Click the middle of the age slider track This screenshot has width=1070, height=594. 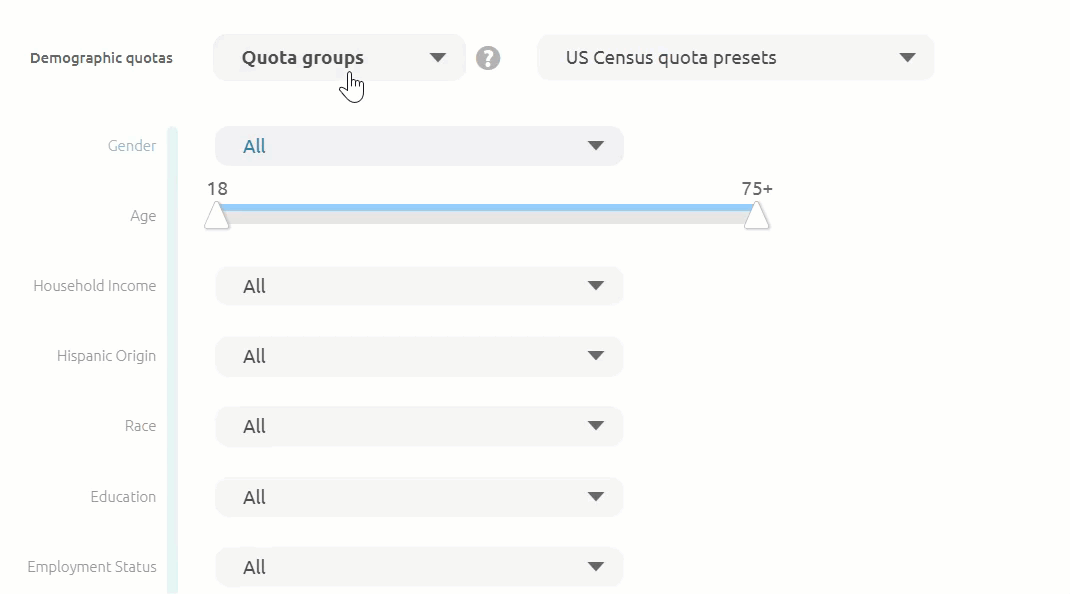point(487,212)
